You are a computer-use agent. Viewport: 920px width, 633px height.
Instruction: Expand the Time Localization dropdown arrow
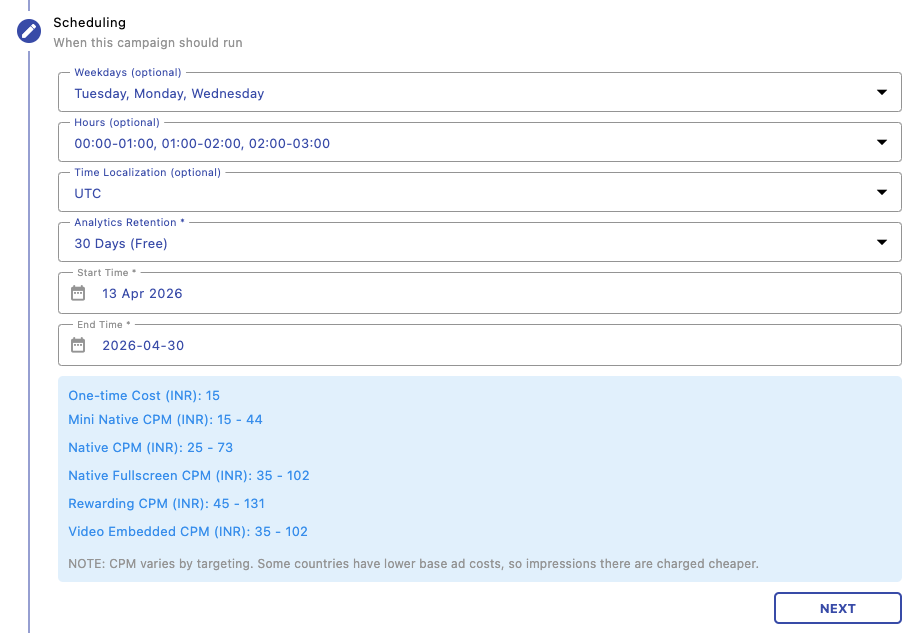(881, 193)
